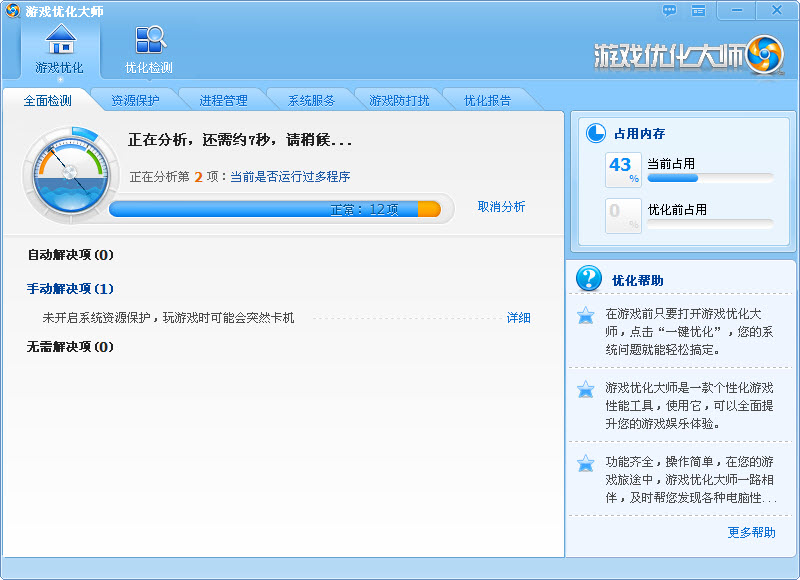Click the analysis progress bar

275,209
